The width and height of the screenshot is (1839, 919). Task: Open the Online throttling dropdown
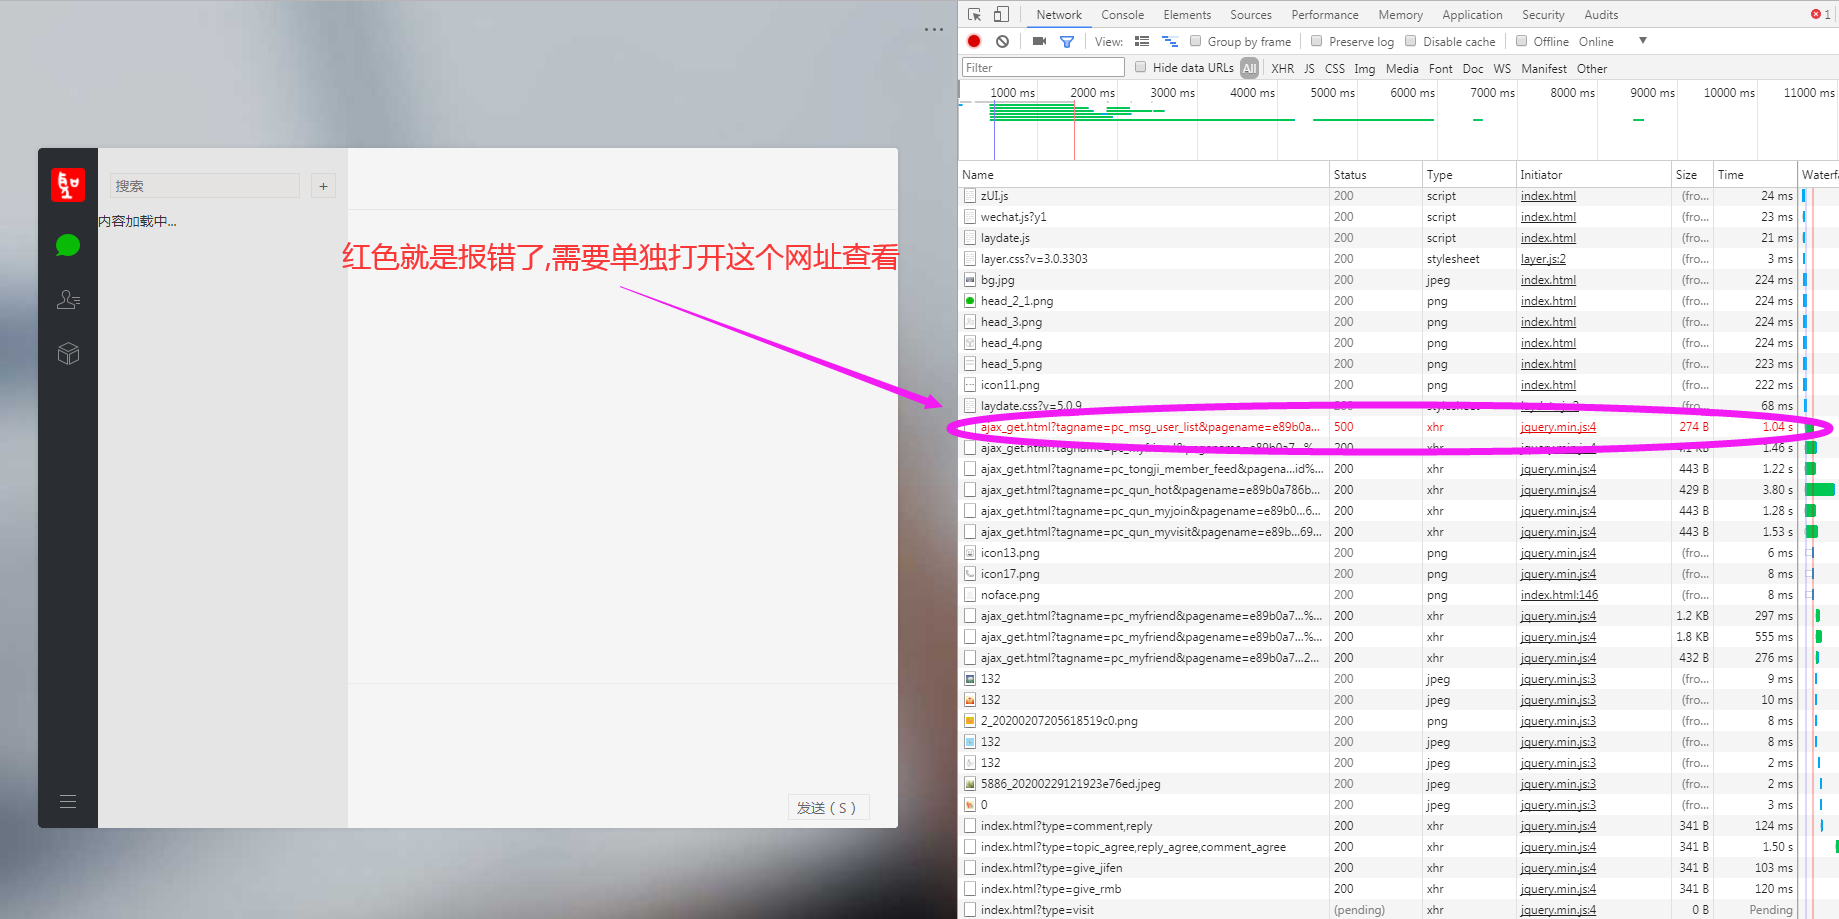click(1642, 41)
